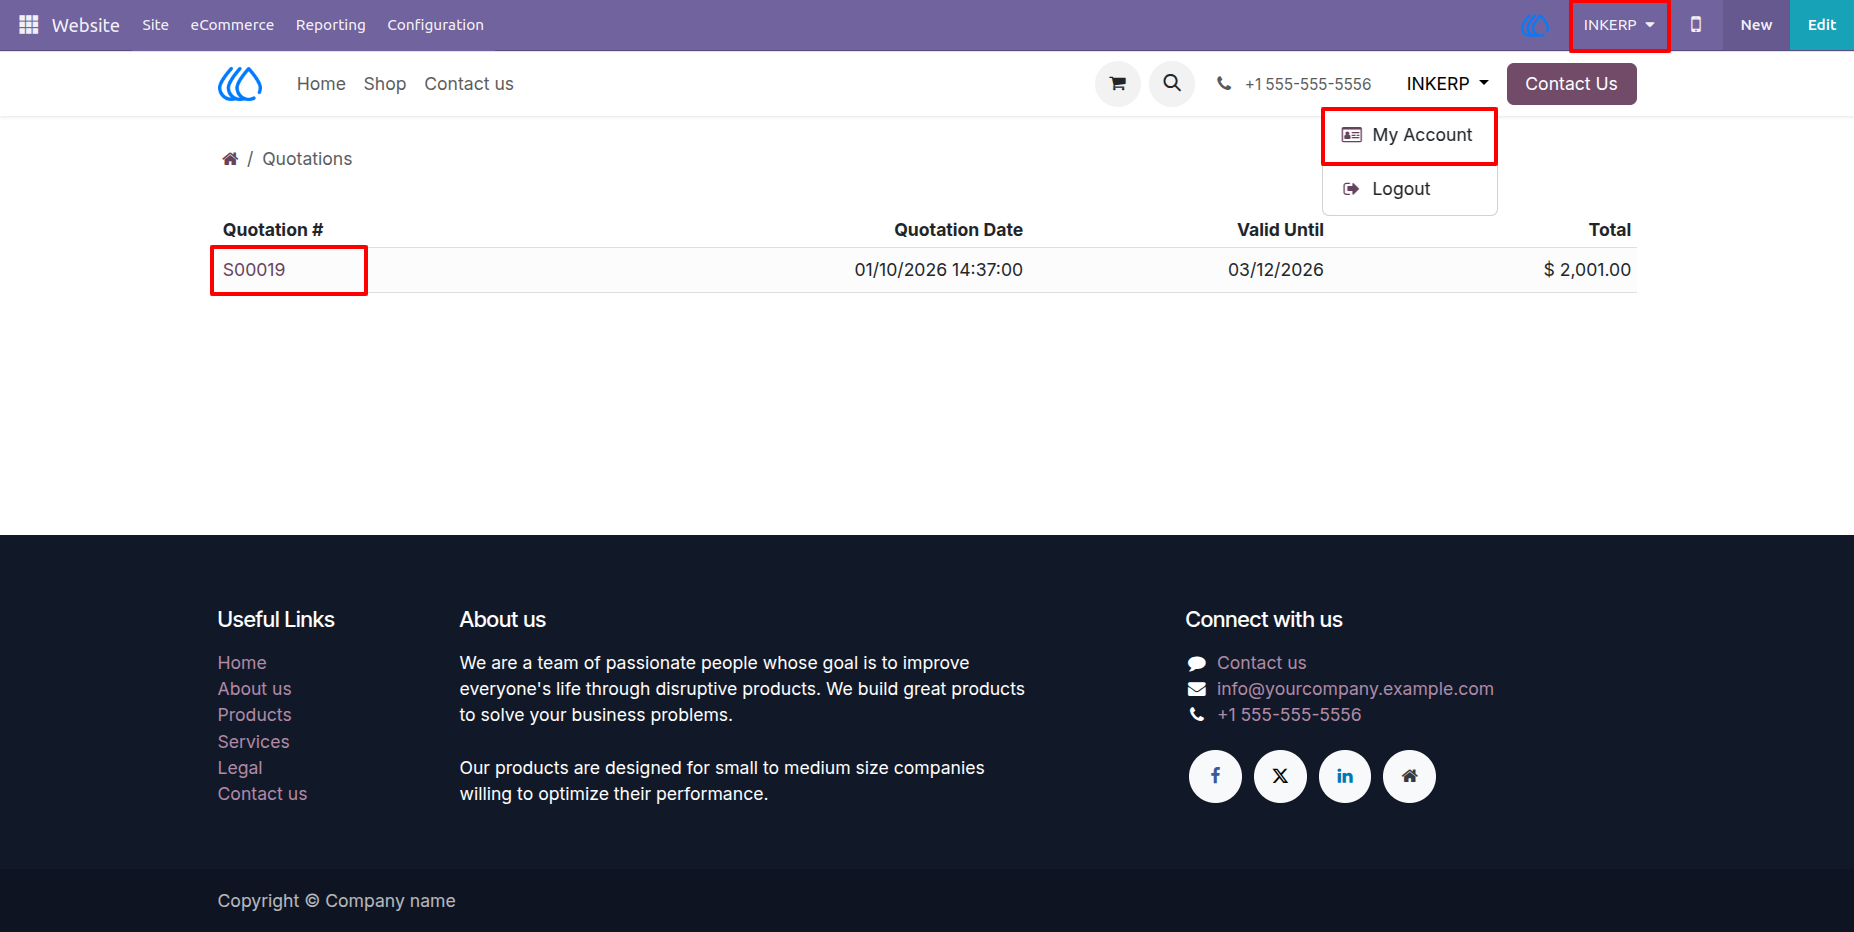1854x932 pixels.
Task: Open the Contact us navigation link
Action: pyautogui.click(x=469, y=84)
